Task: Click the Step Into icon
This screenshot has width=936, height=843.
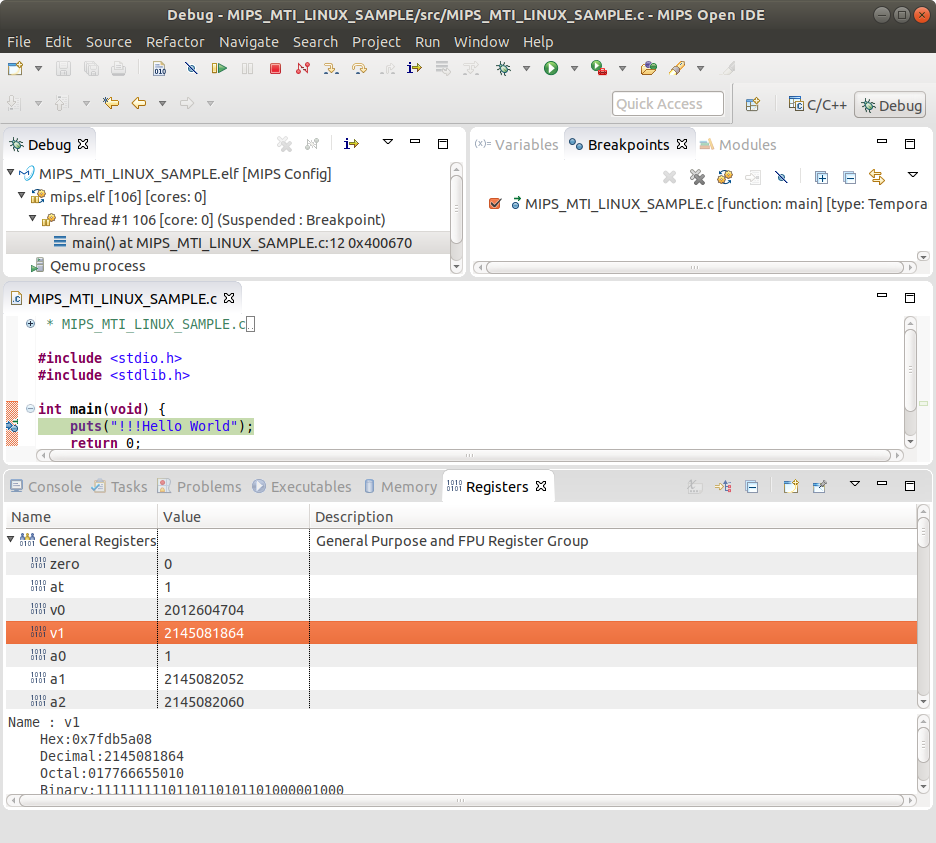Action: [331, 69]
